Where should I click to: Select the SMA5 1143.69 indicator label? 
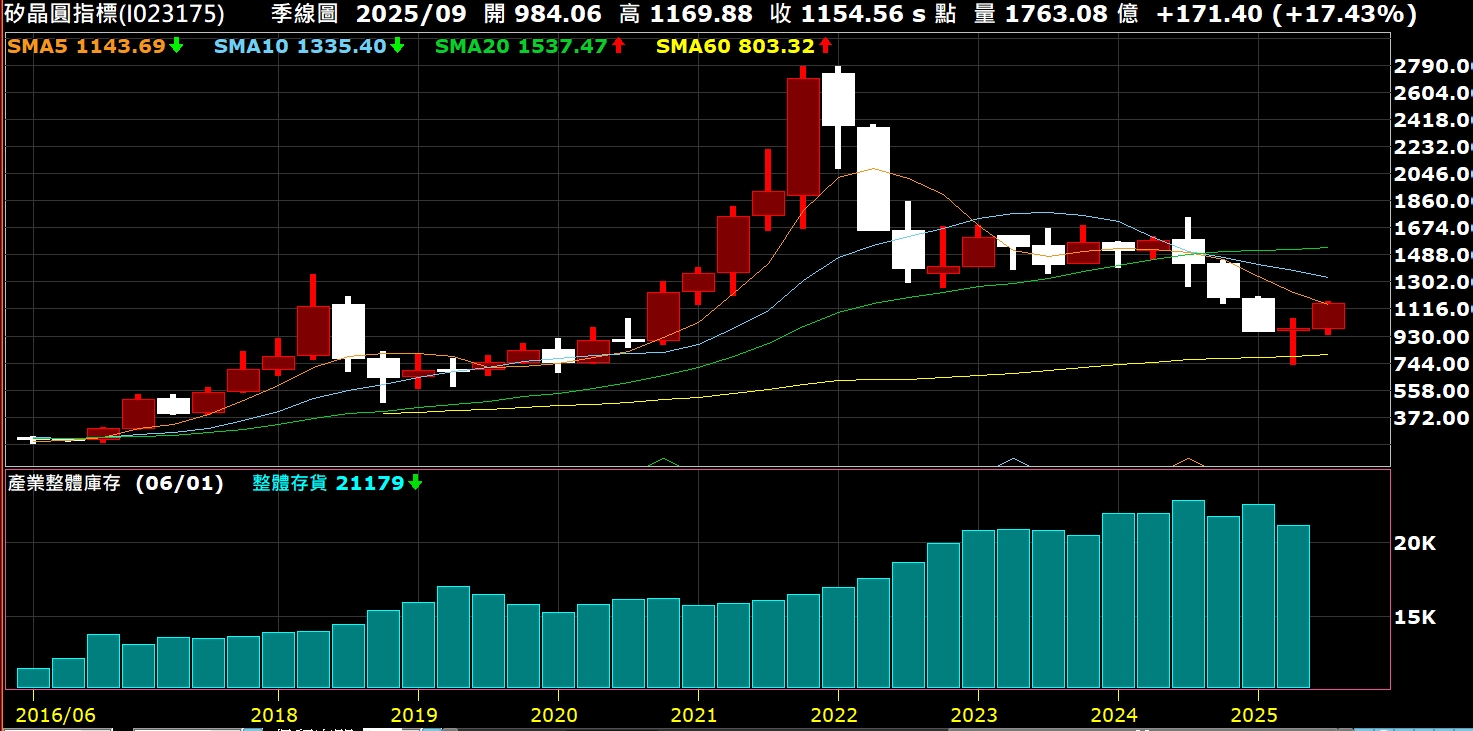[86, 46]
